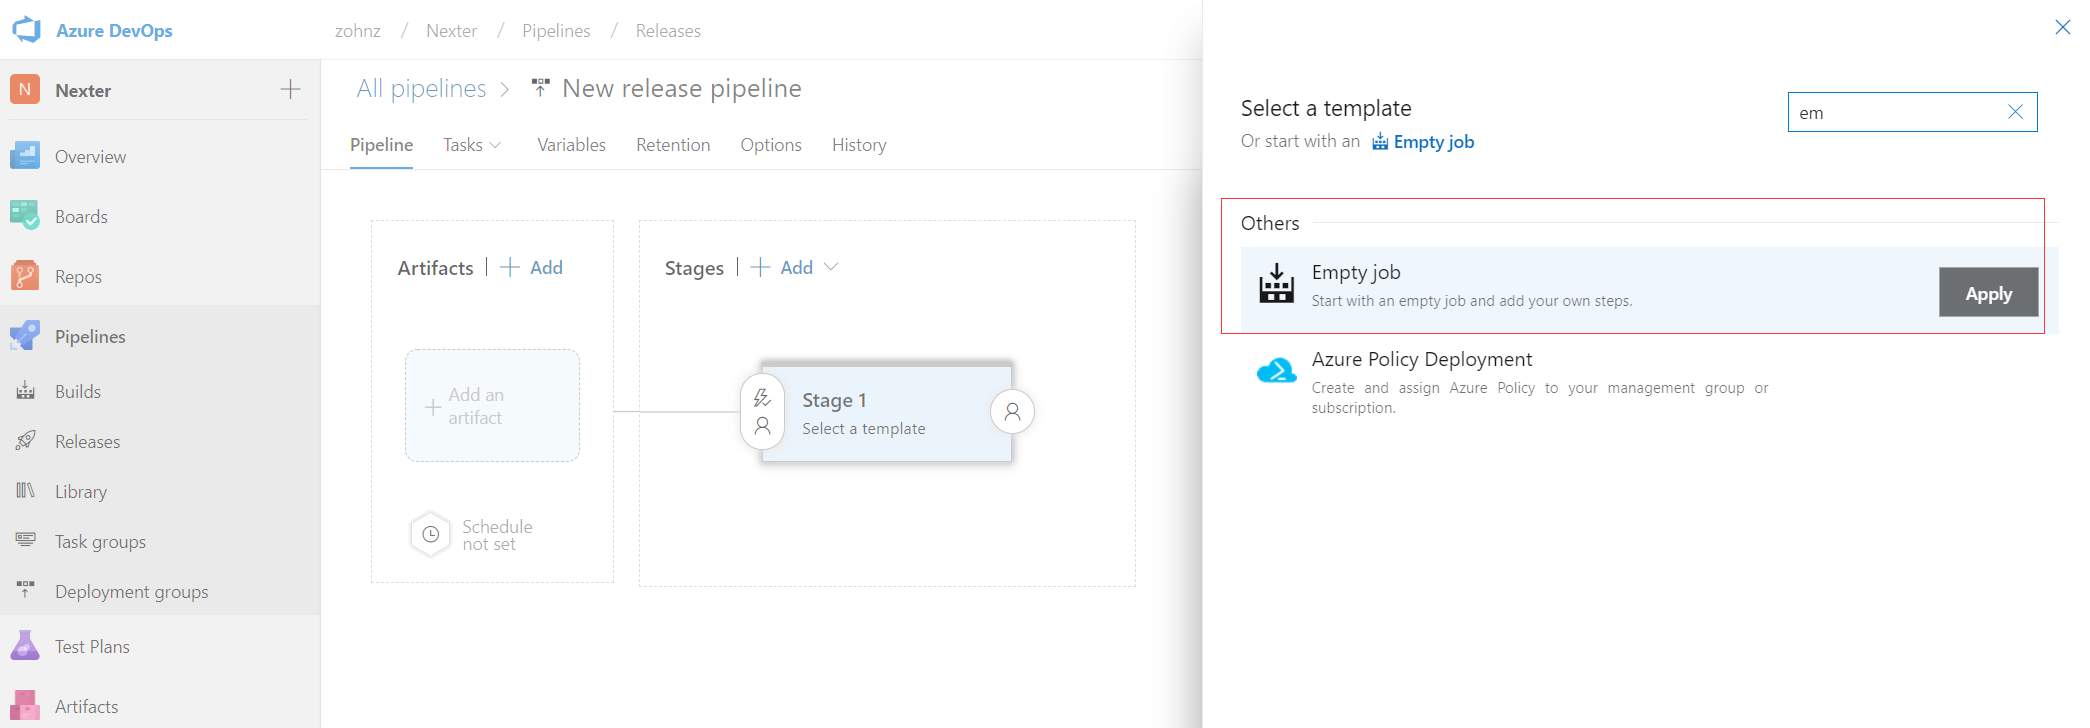
Task: Switch to the Variables tab
Action: coord(571,145)
